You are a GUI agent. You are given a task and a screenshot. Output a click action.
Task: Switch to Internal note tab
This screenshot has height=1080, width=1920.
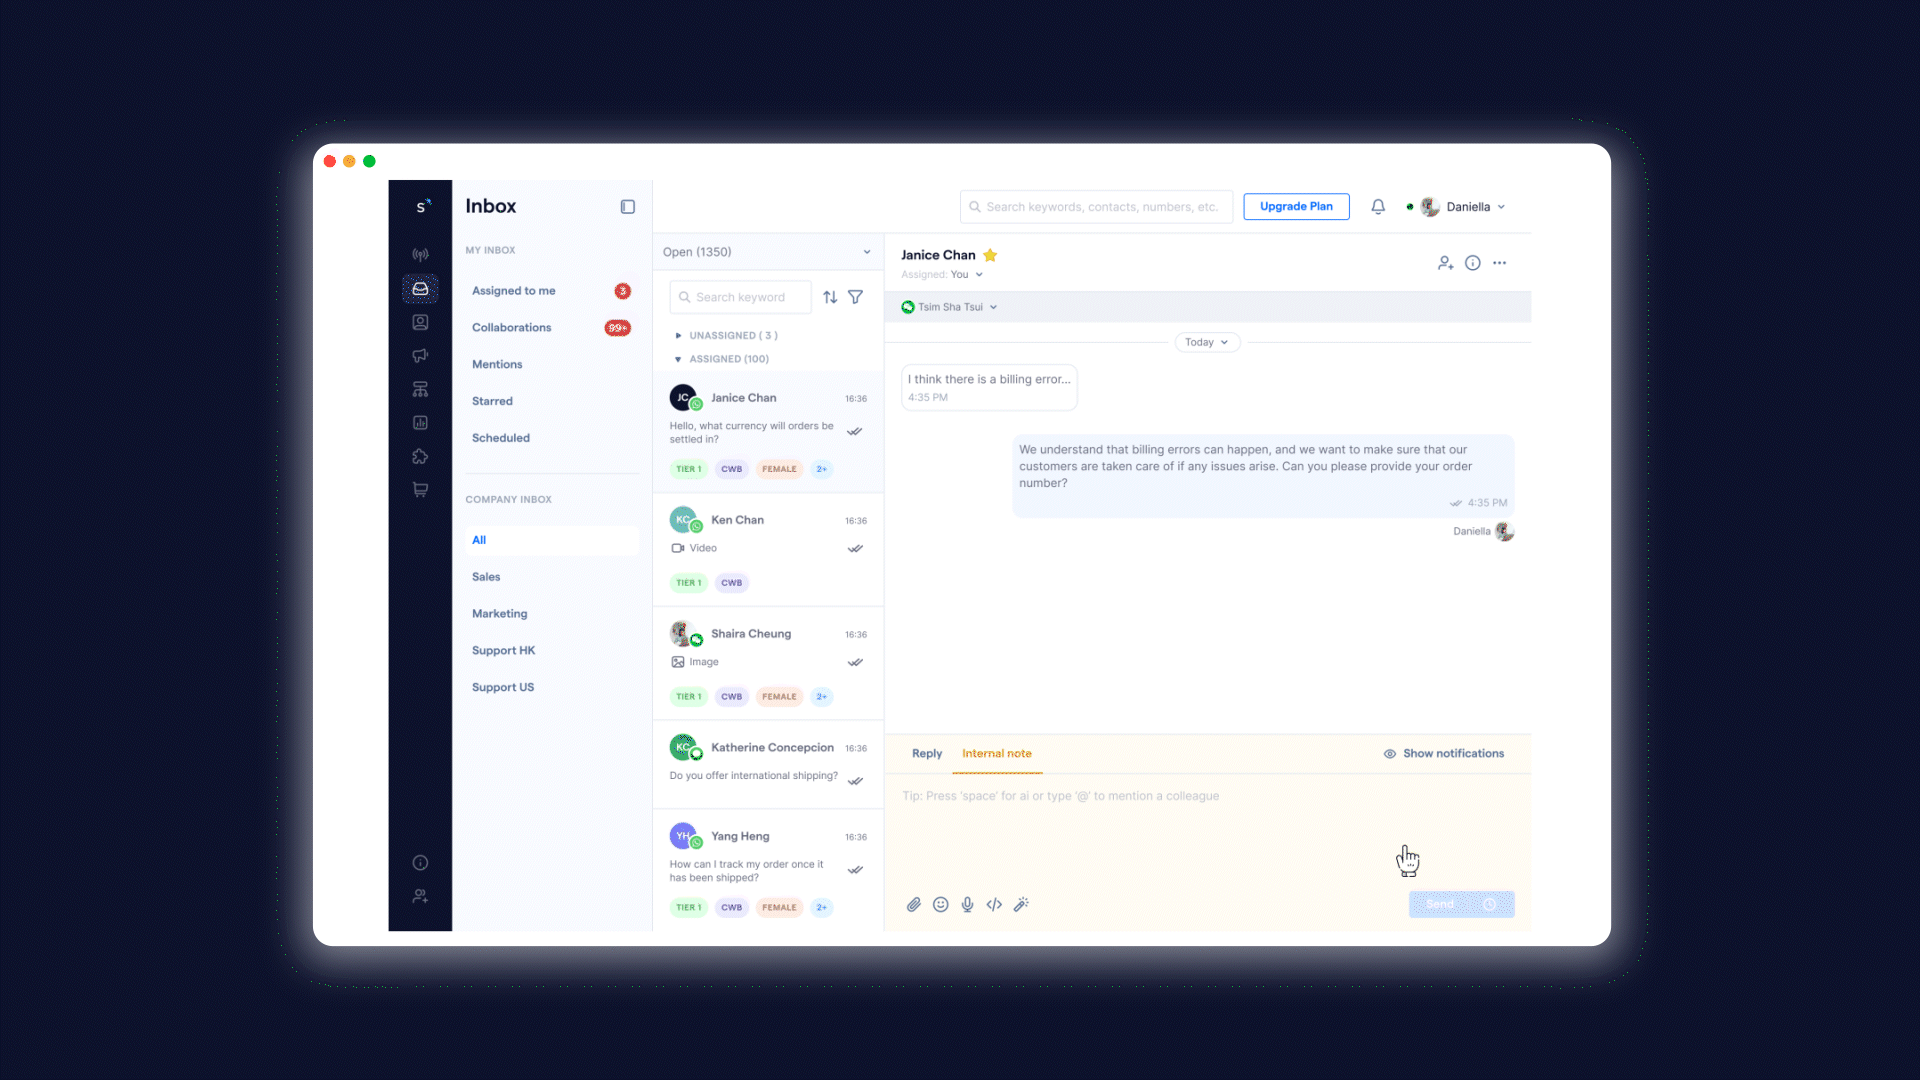tap(997, 753)
